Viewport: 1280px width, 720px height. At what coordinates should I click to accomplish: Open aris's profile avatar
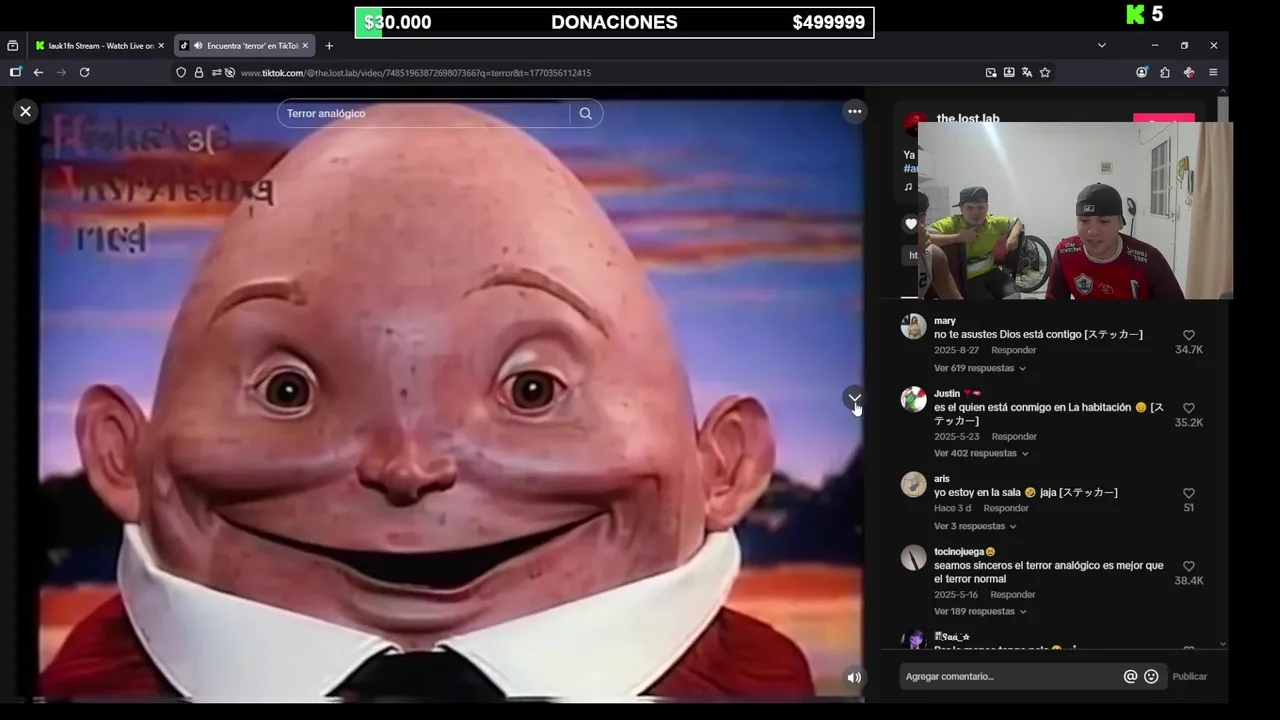click(913, 484)
